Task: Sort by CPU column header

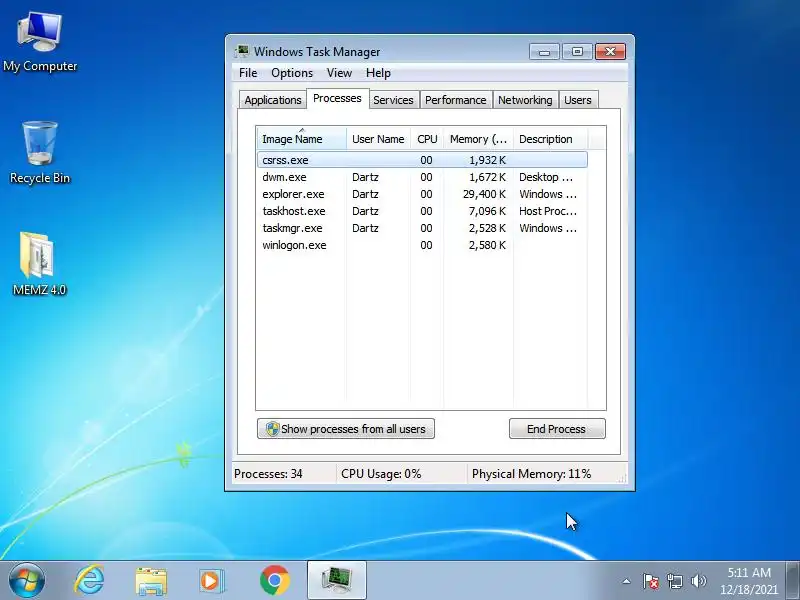Action: (427, 139)
